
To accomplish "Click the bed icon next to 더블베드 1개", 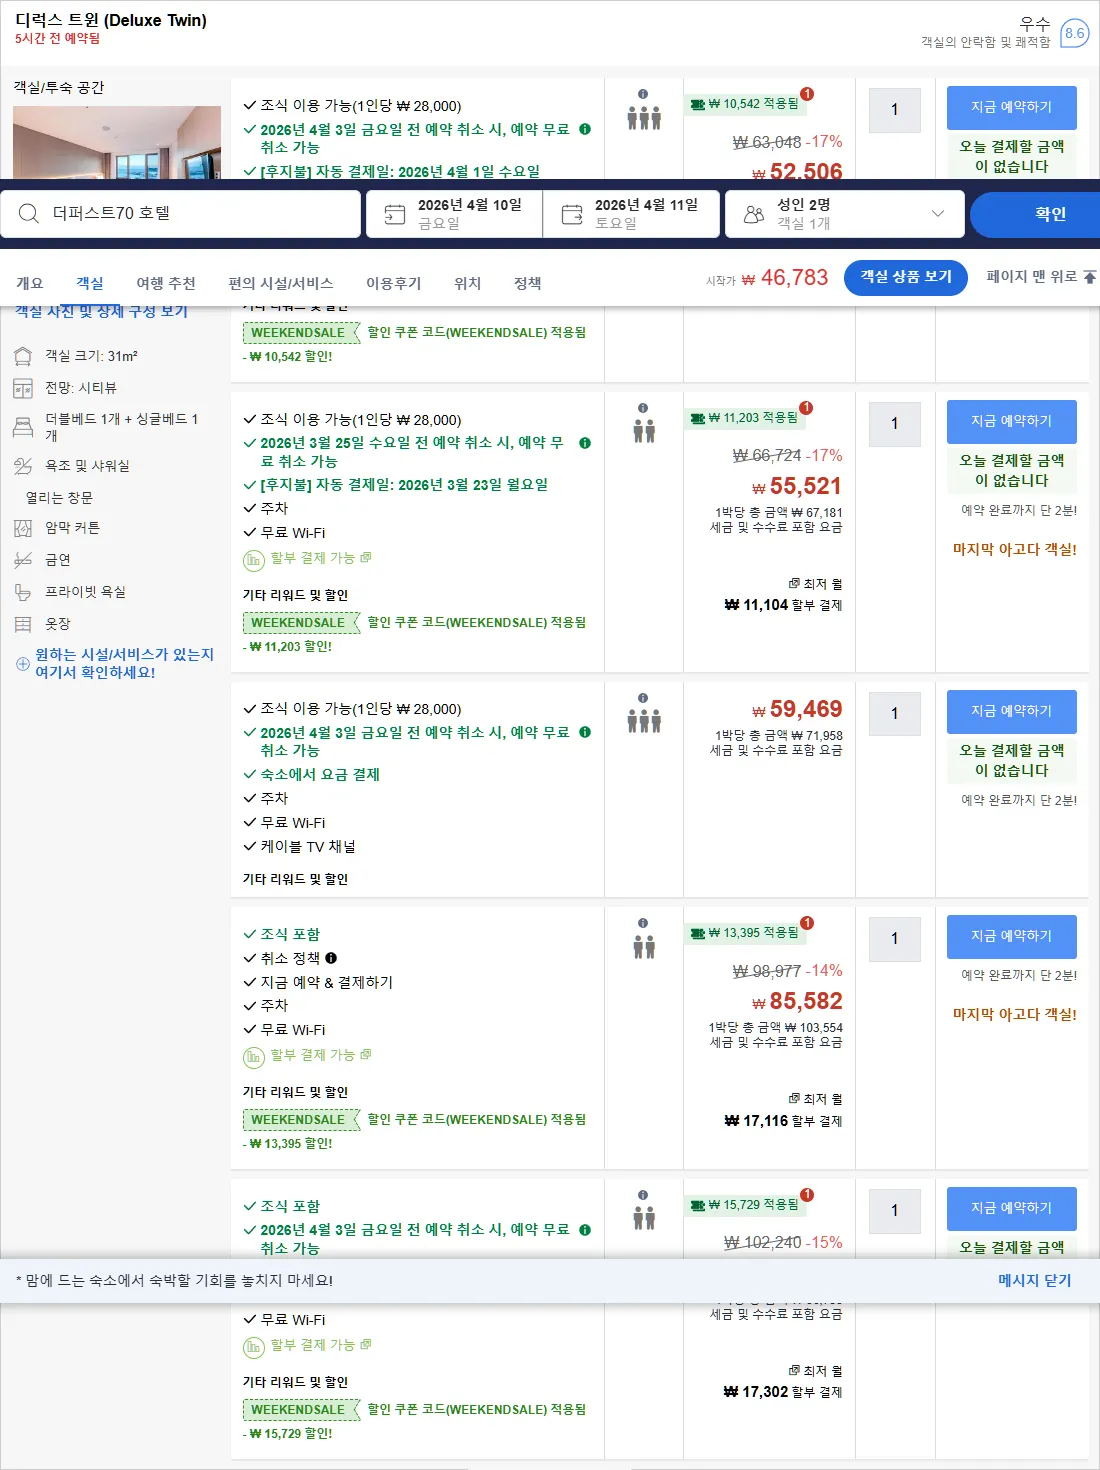I will (23, 428).
